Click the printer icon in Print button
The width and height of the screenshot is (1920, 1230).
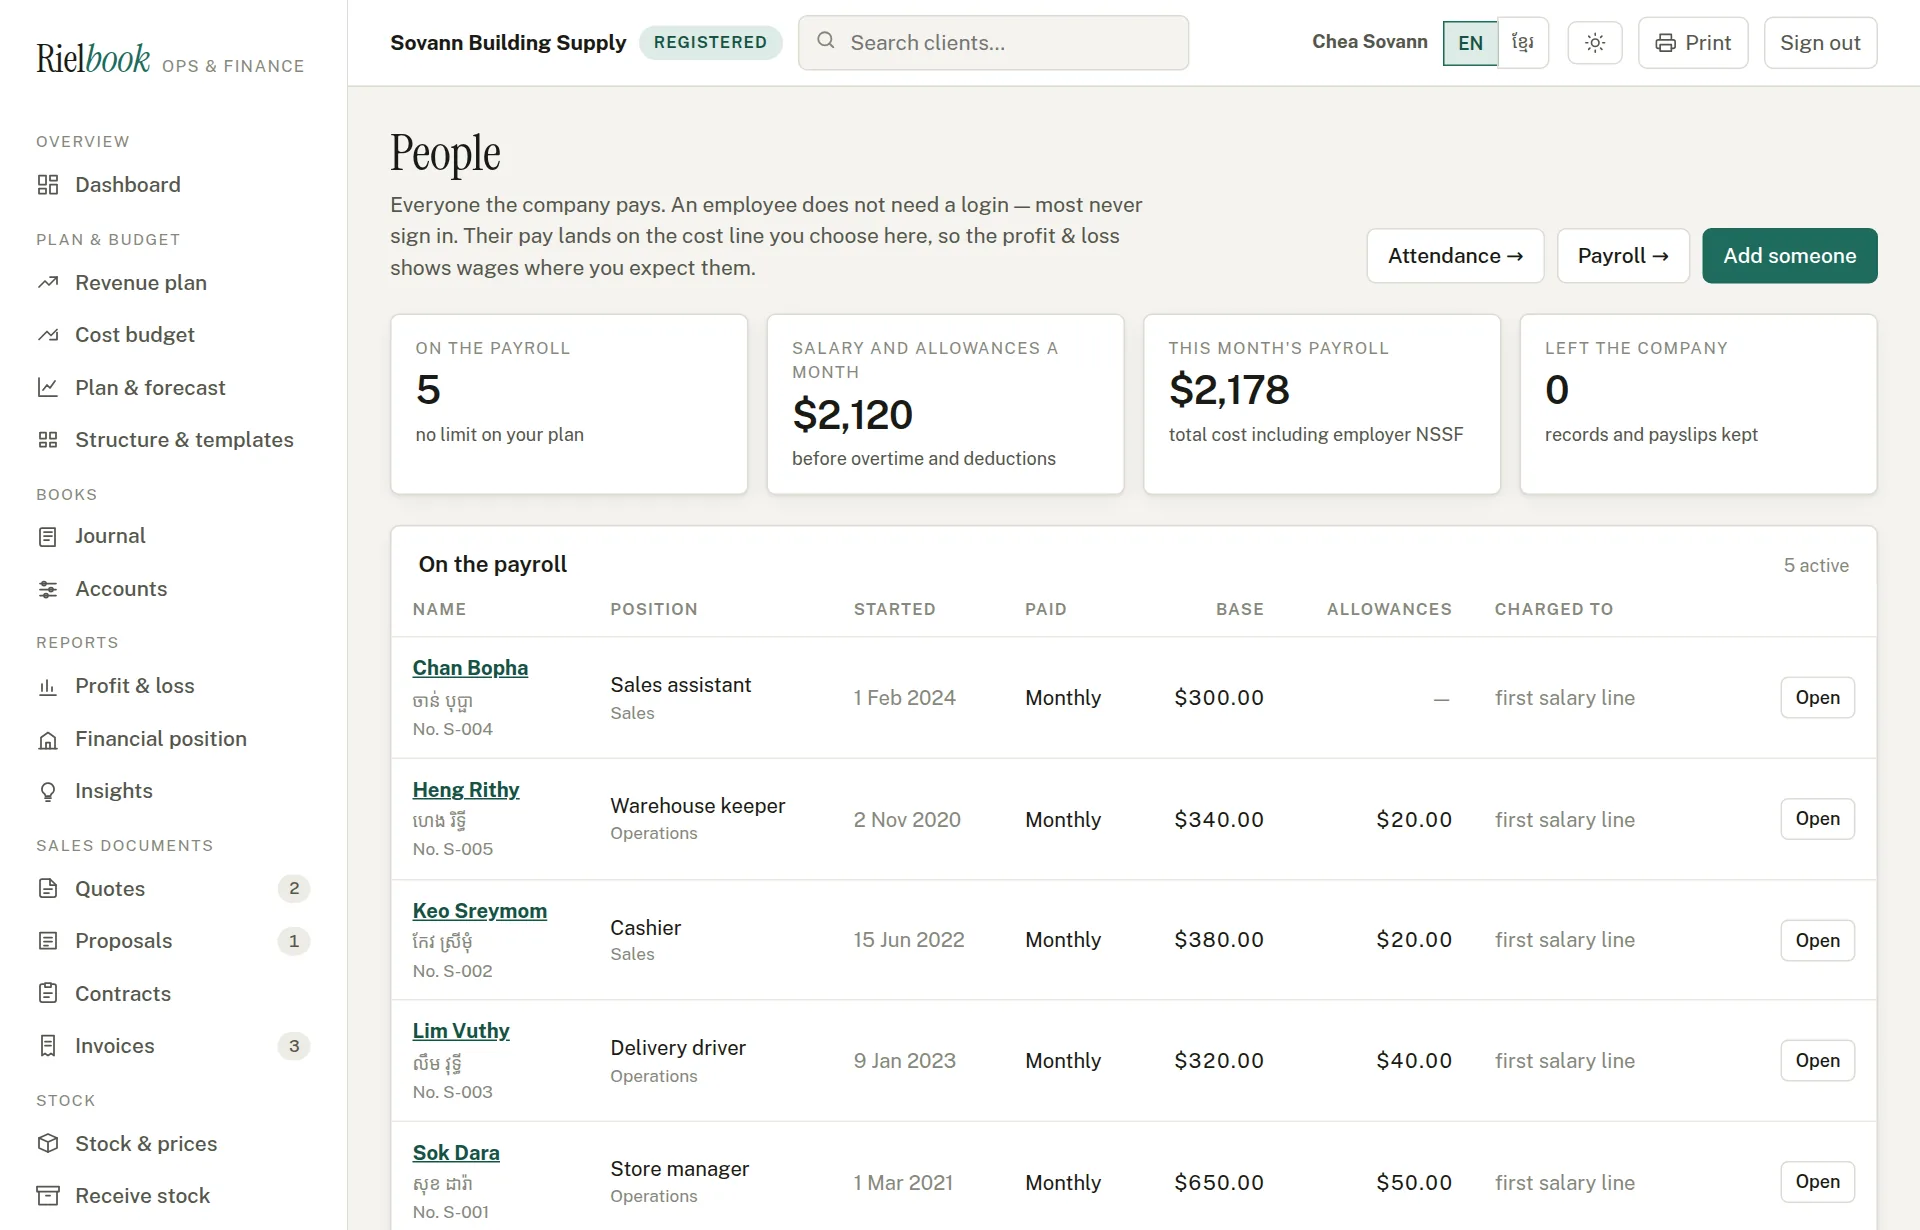[1665, 43]
